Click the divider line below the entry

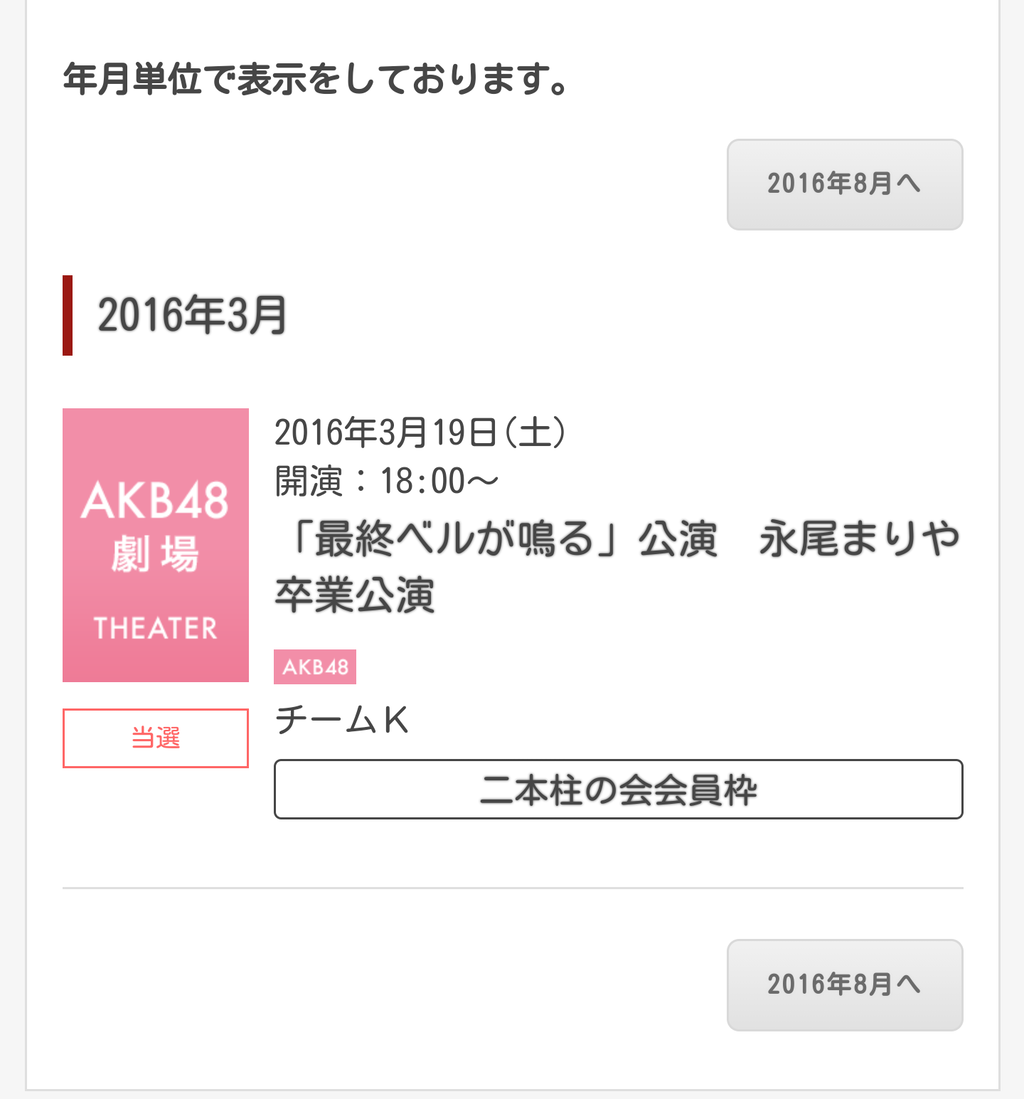[512, 887]
